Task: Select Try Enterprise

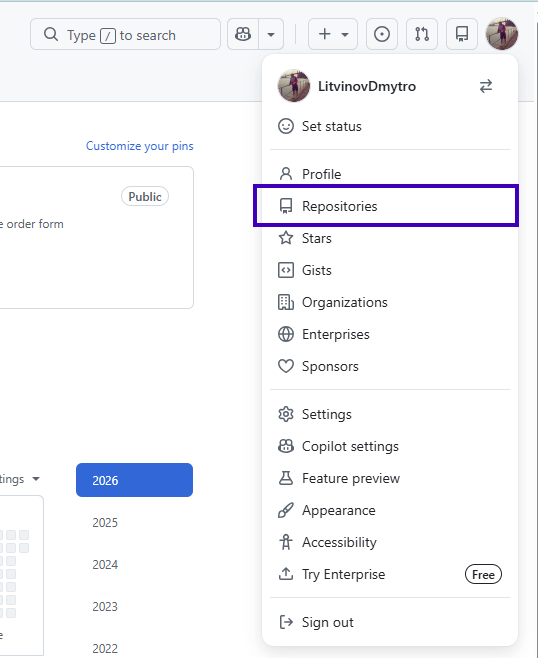Action: tap(390, 574)
